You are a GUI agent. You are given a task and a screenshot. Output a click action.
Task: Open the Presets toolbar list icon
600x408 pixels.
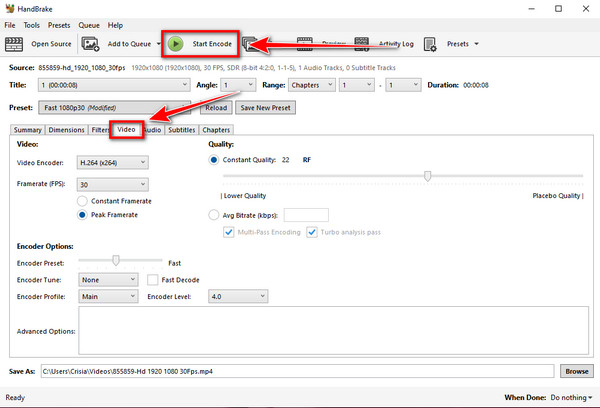coord(430,44)
